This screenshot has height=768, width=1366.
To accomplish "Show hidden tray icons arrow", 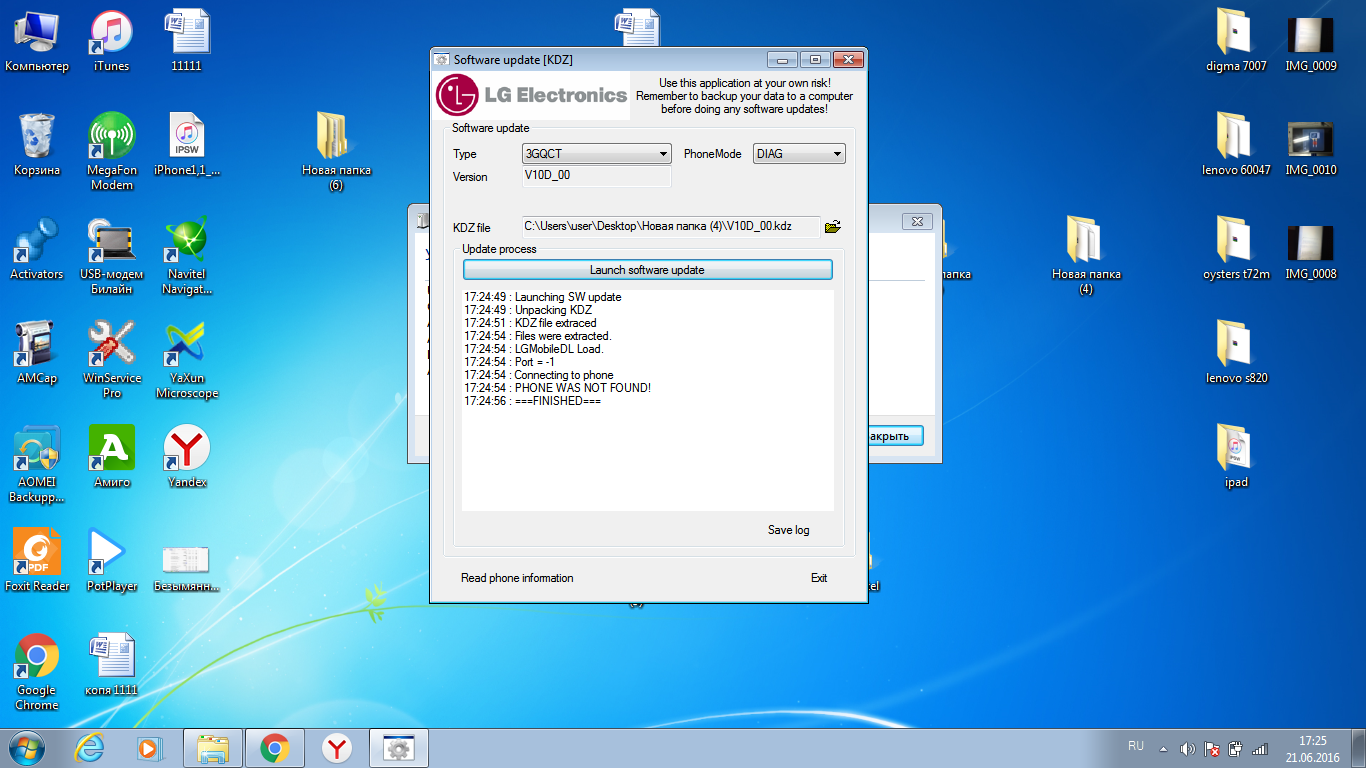I will click(1162, 748).
